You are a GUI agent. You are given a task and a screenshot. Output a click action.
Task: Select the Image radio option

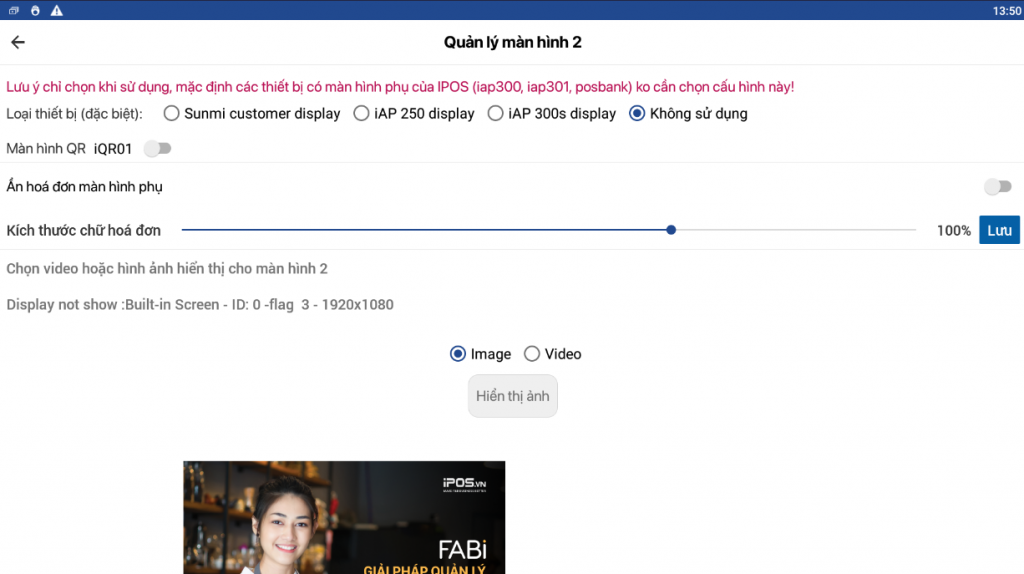point(458,354)
